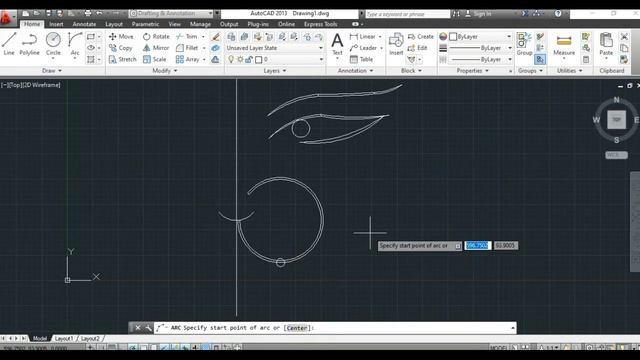
Task: Click the Paste tool
Action: click(606, 44)
